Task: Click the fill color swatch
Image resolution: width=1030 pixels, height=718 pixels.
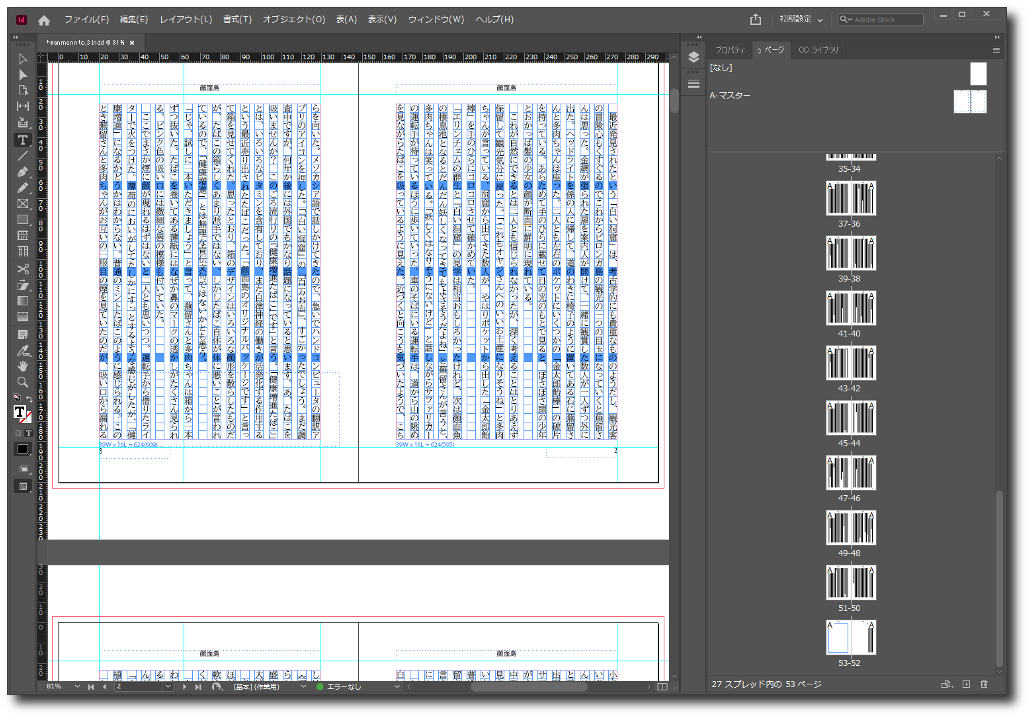Action: pyautogui.click(x=20, y=412)
